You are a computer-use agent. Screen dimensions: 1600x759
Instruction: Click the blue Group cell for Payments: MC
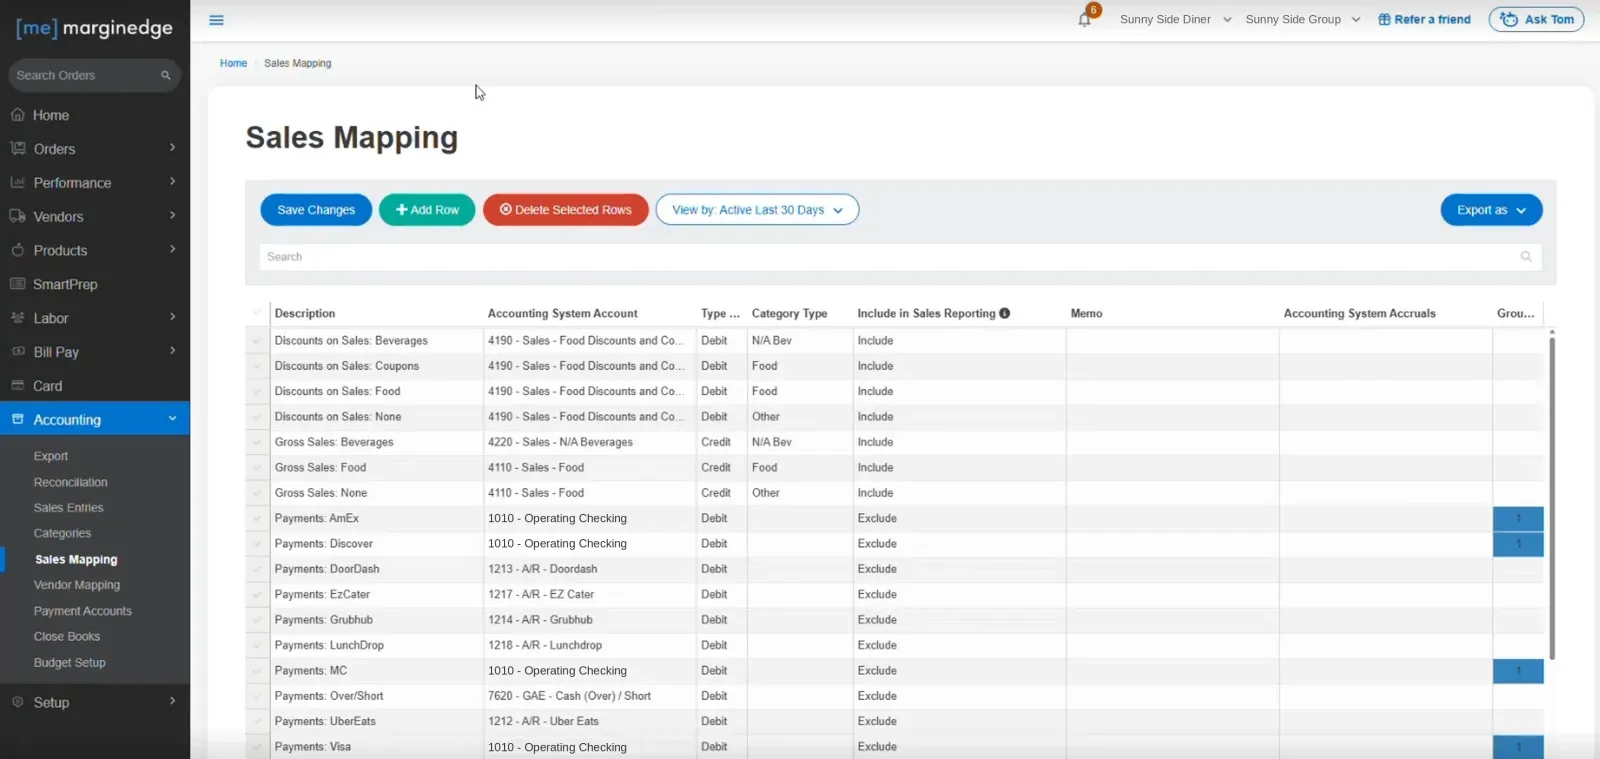tap(1518, 671)
